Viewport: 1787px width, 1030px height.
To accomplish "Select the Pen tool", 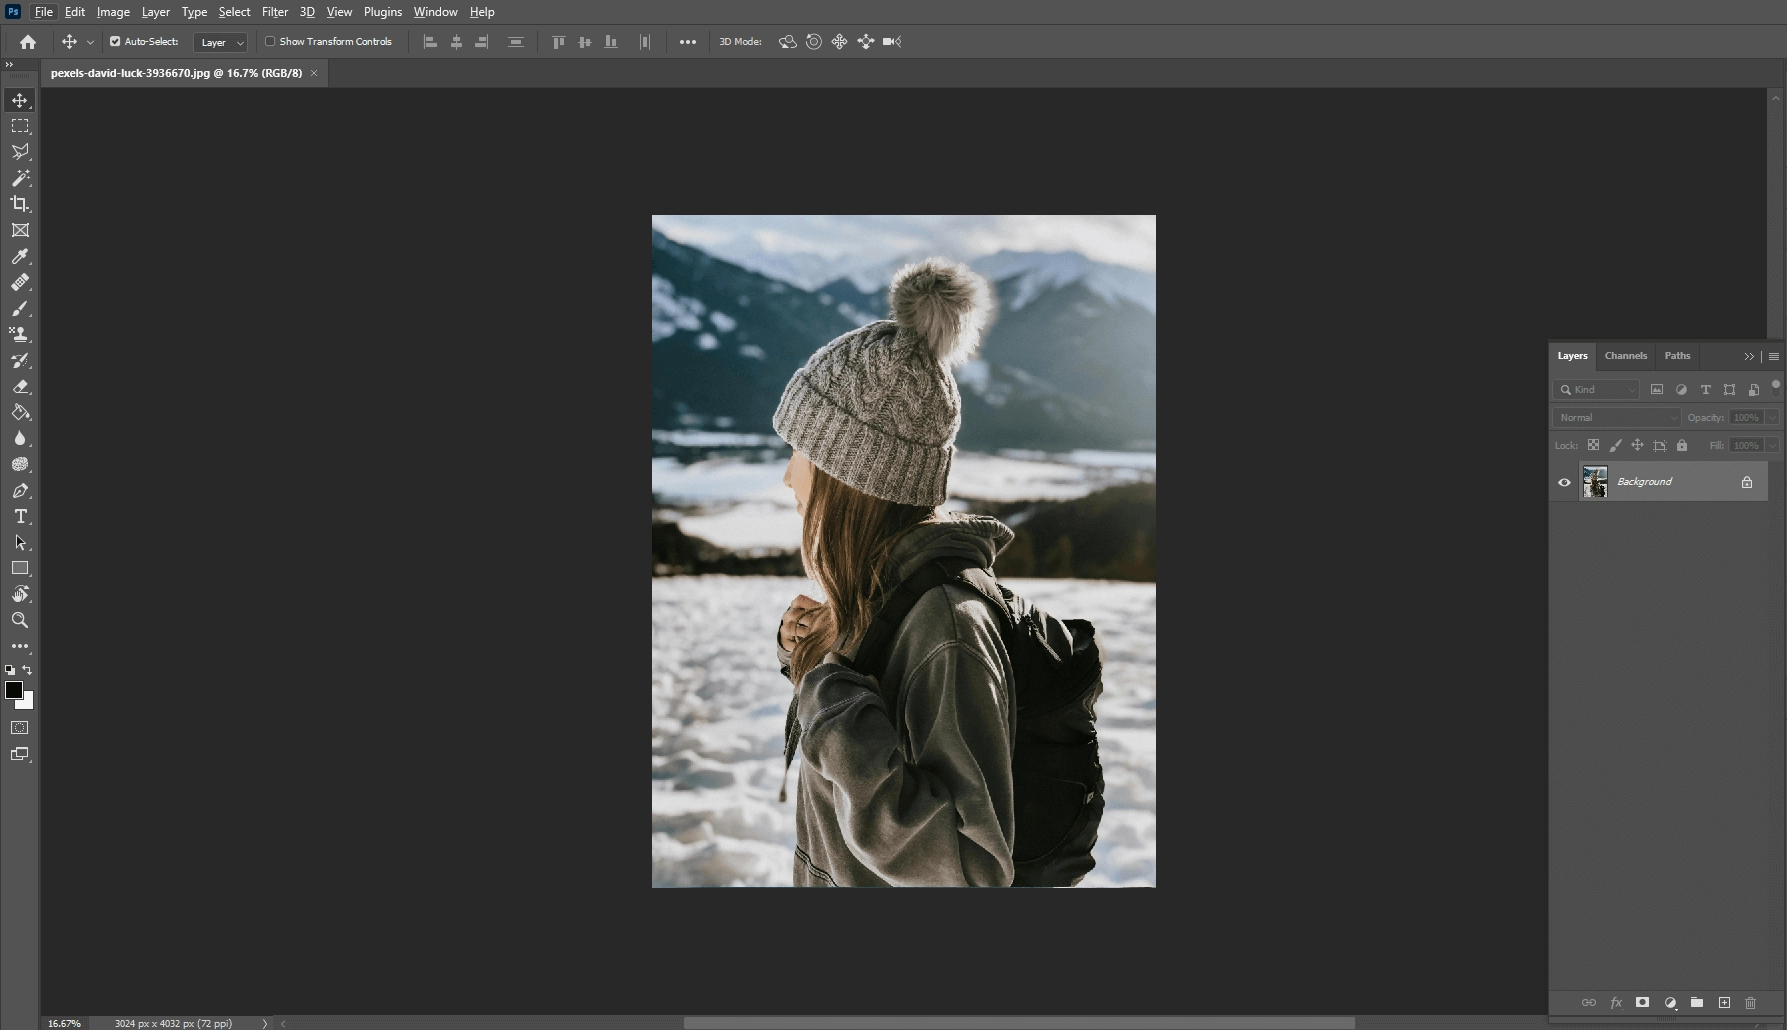I will 20,490.
